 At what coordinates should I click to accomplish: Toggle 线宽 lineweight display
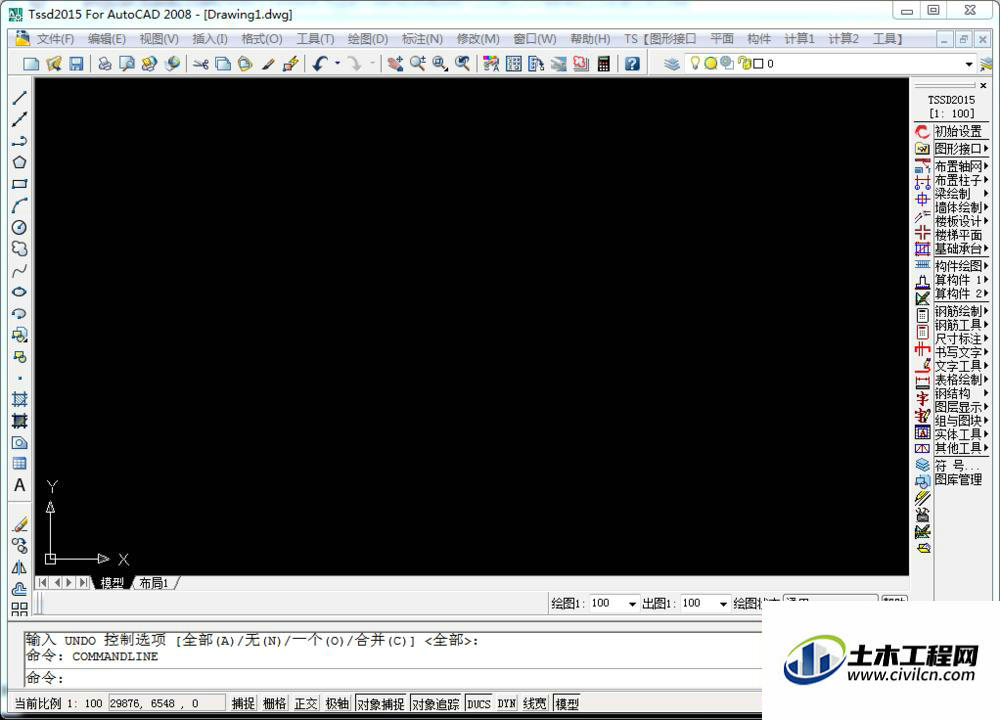[534, 703]
